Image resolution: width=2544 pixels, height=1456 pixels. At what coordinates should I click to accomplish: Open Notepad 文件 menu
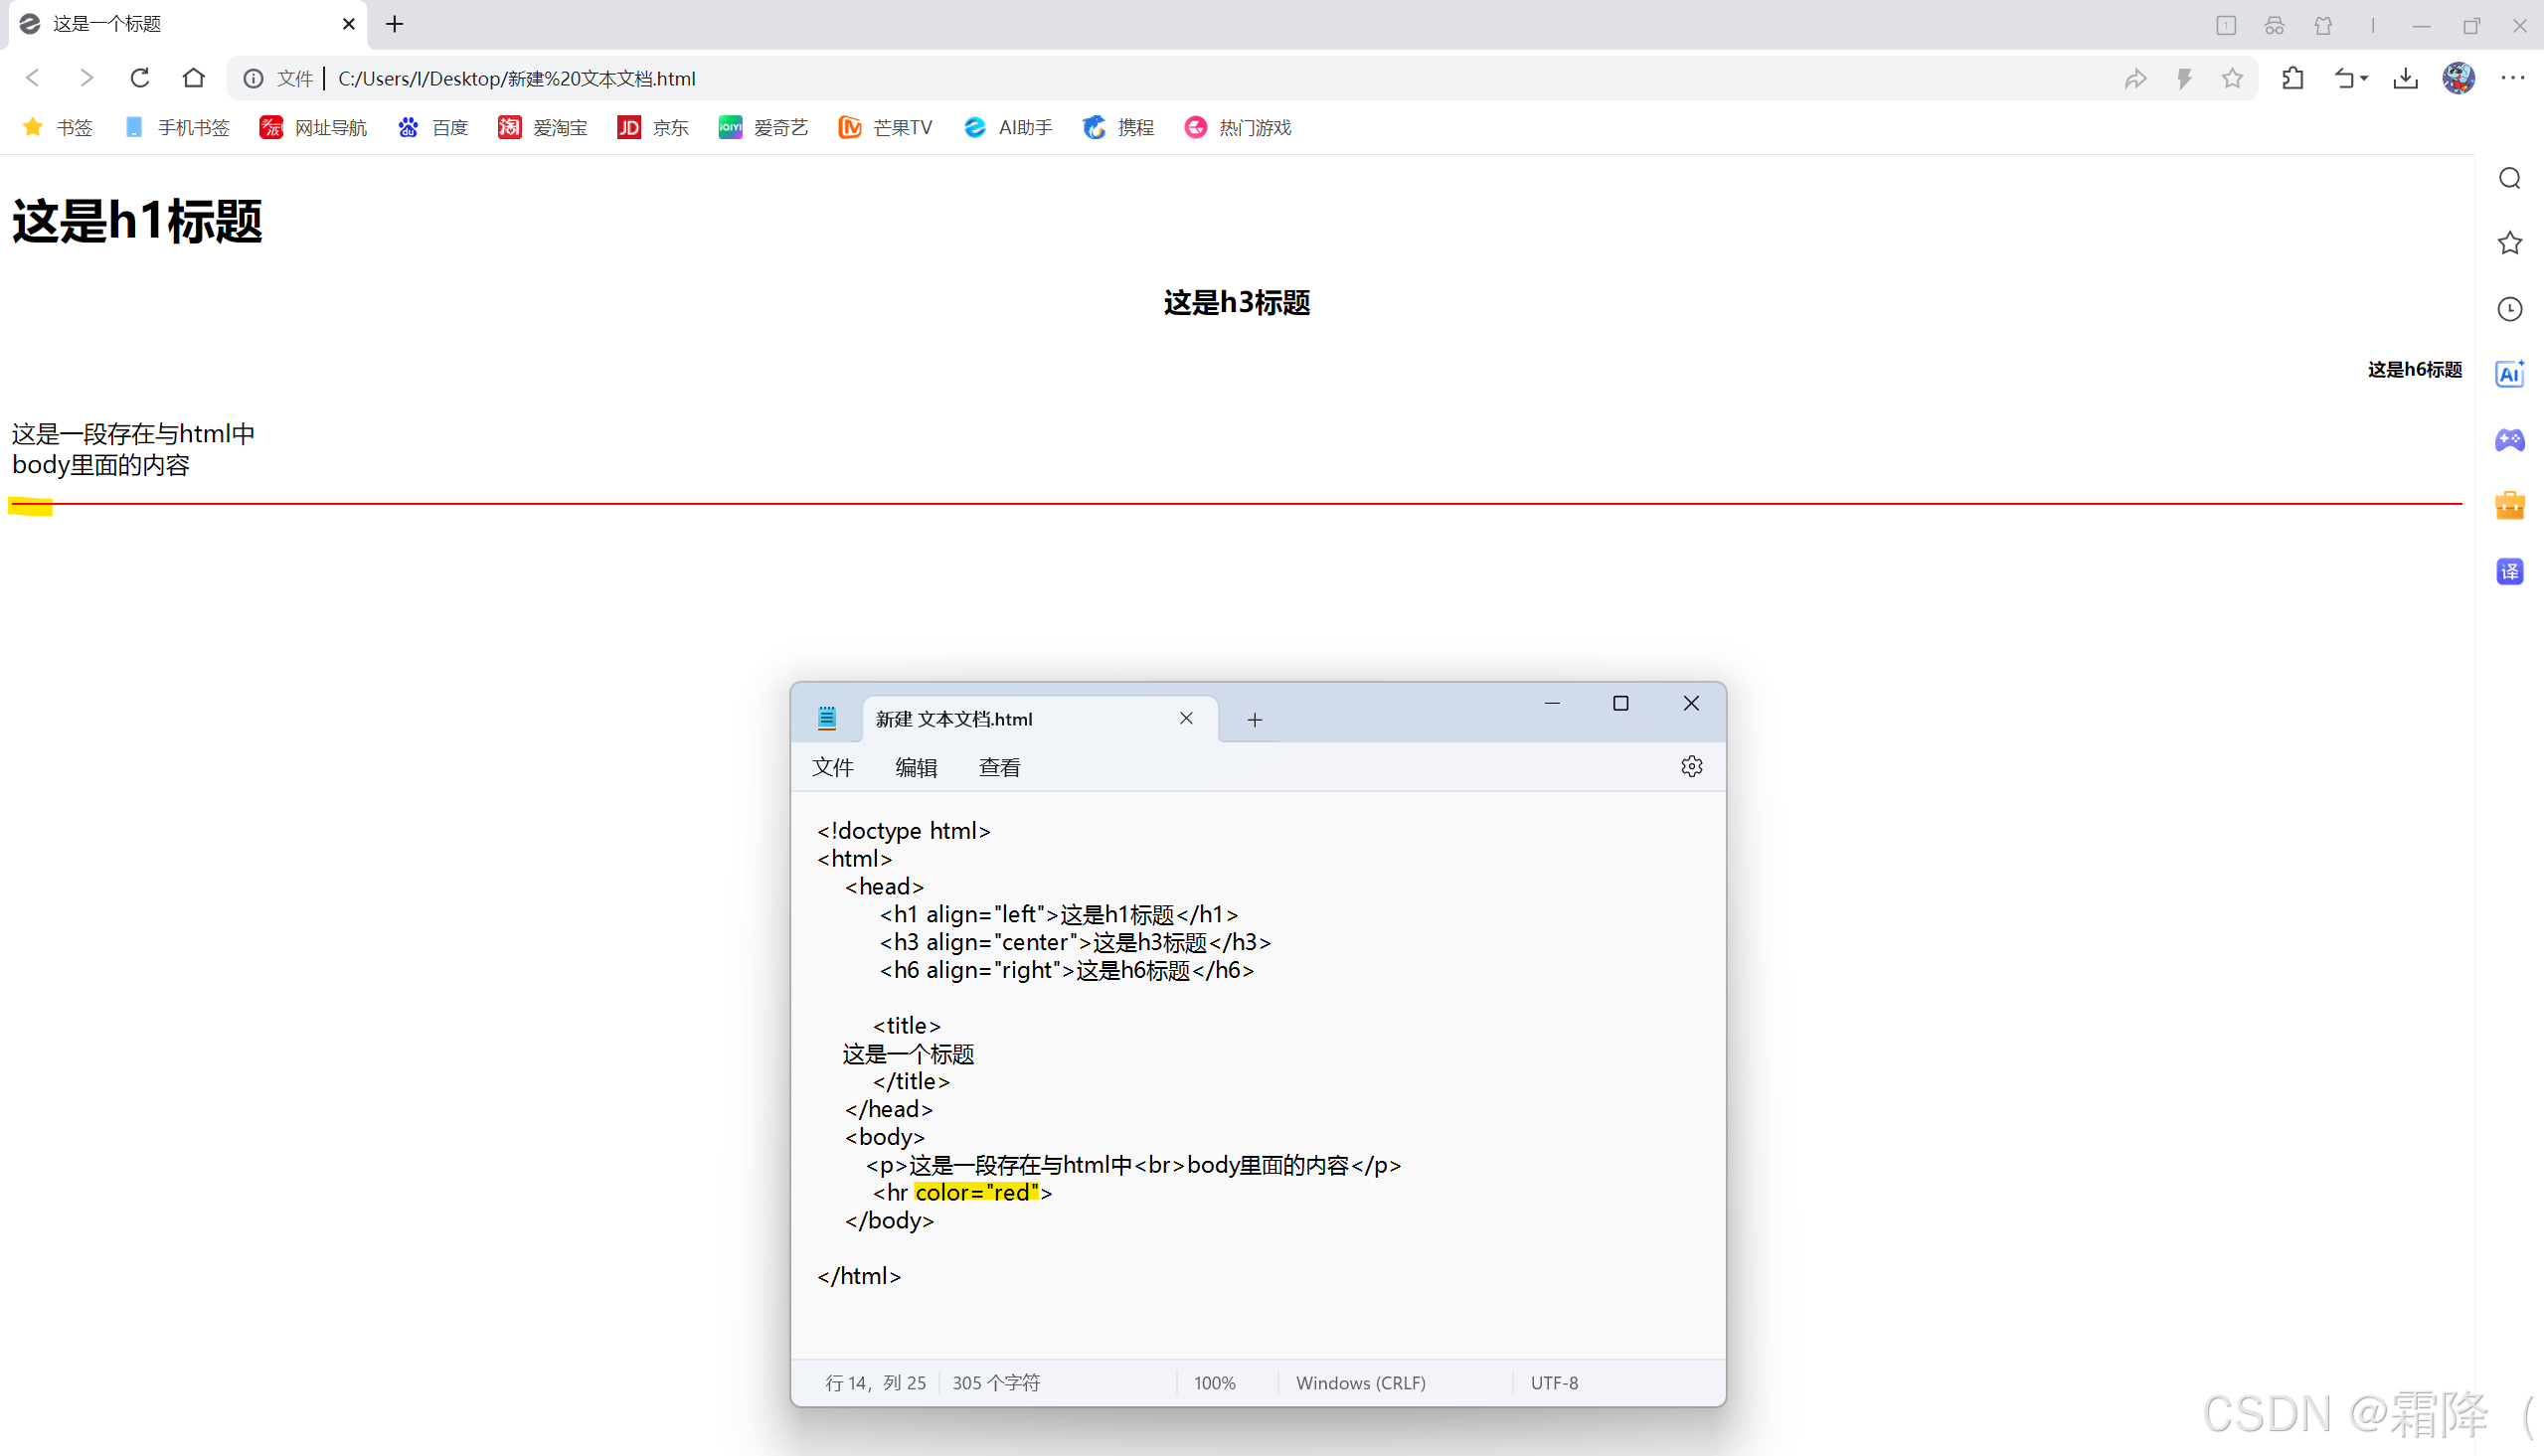click(x=832, y=767)
